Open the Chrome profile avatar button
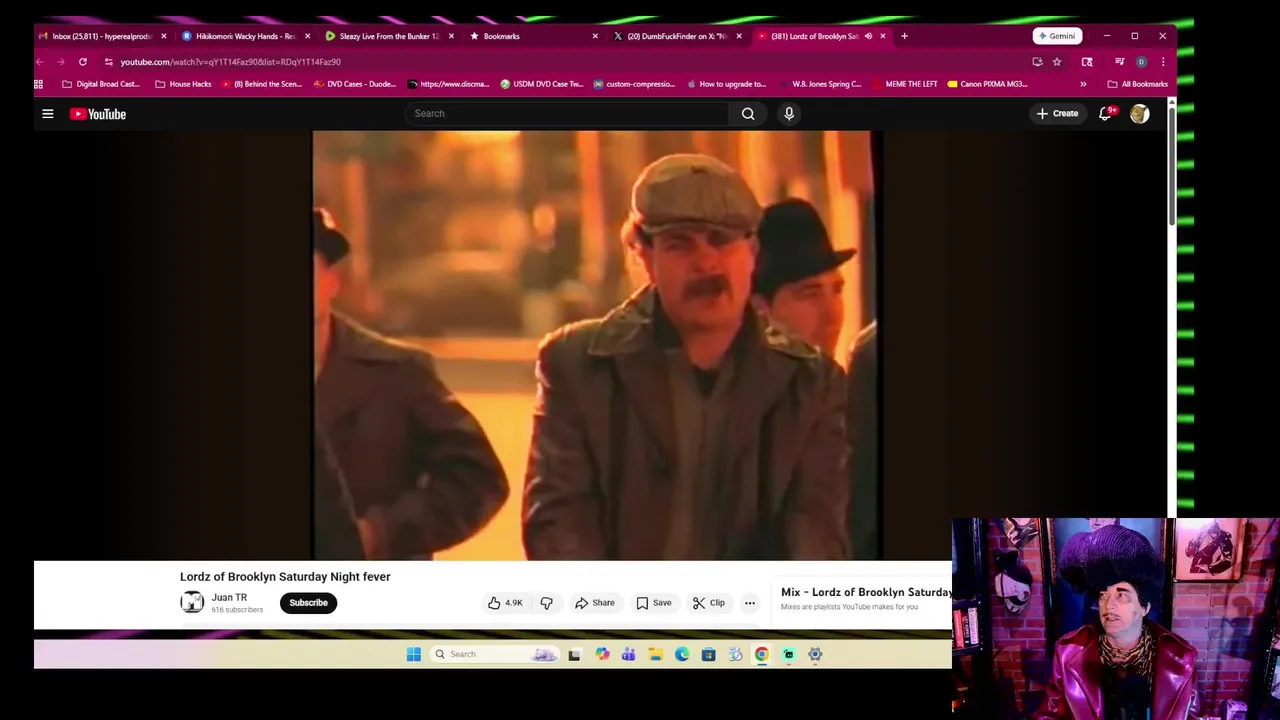The image size is (1280, 720). tap(1141, 62)
